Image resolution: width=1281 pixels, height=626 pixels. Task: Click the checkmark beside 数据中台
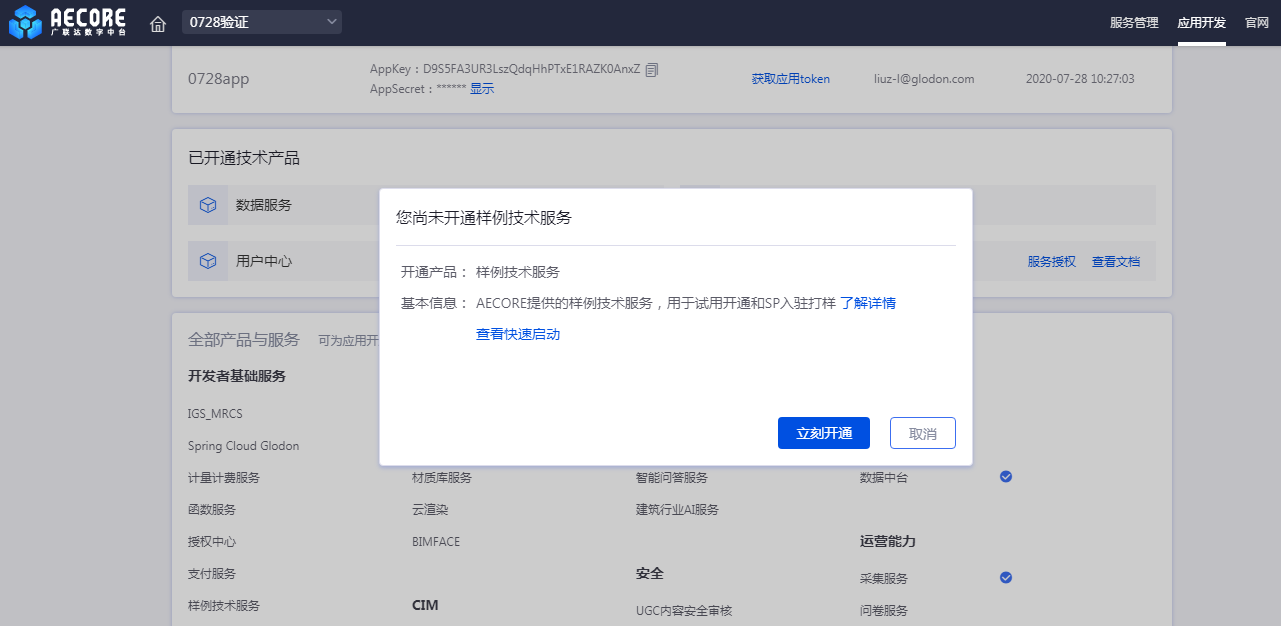[x=1006, y=477]
